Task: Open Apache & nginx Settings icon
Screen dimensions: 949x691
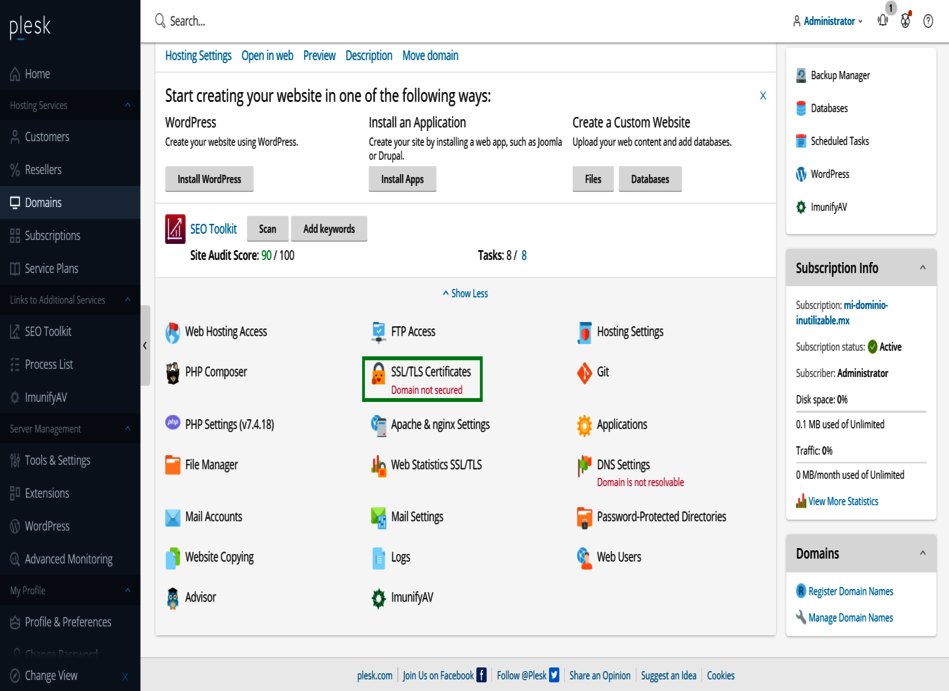Action: click(x=378, y=425)
